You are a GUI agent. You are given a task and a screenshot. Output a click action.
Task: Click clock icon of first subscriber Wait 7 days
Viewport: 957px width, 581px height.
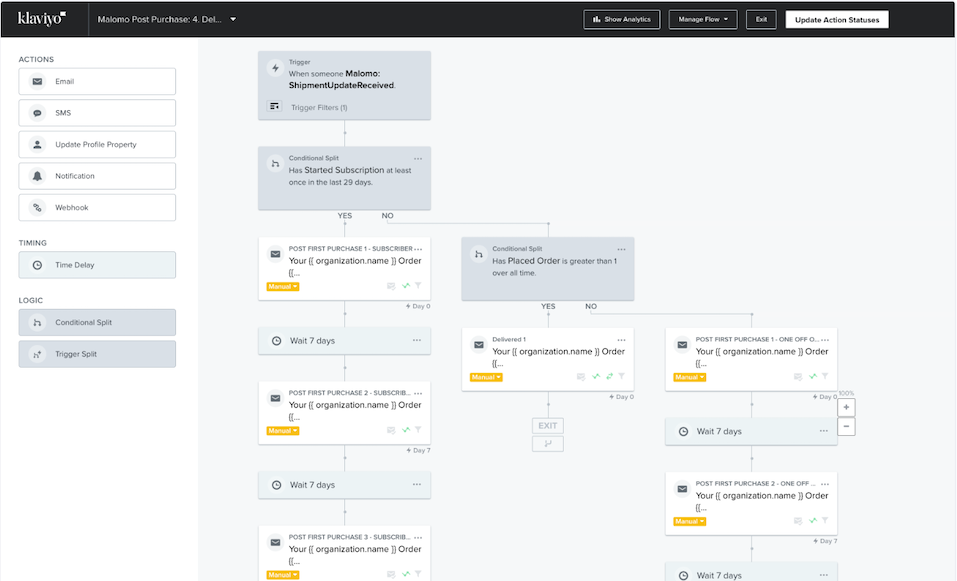276,341
